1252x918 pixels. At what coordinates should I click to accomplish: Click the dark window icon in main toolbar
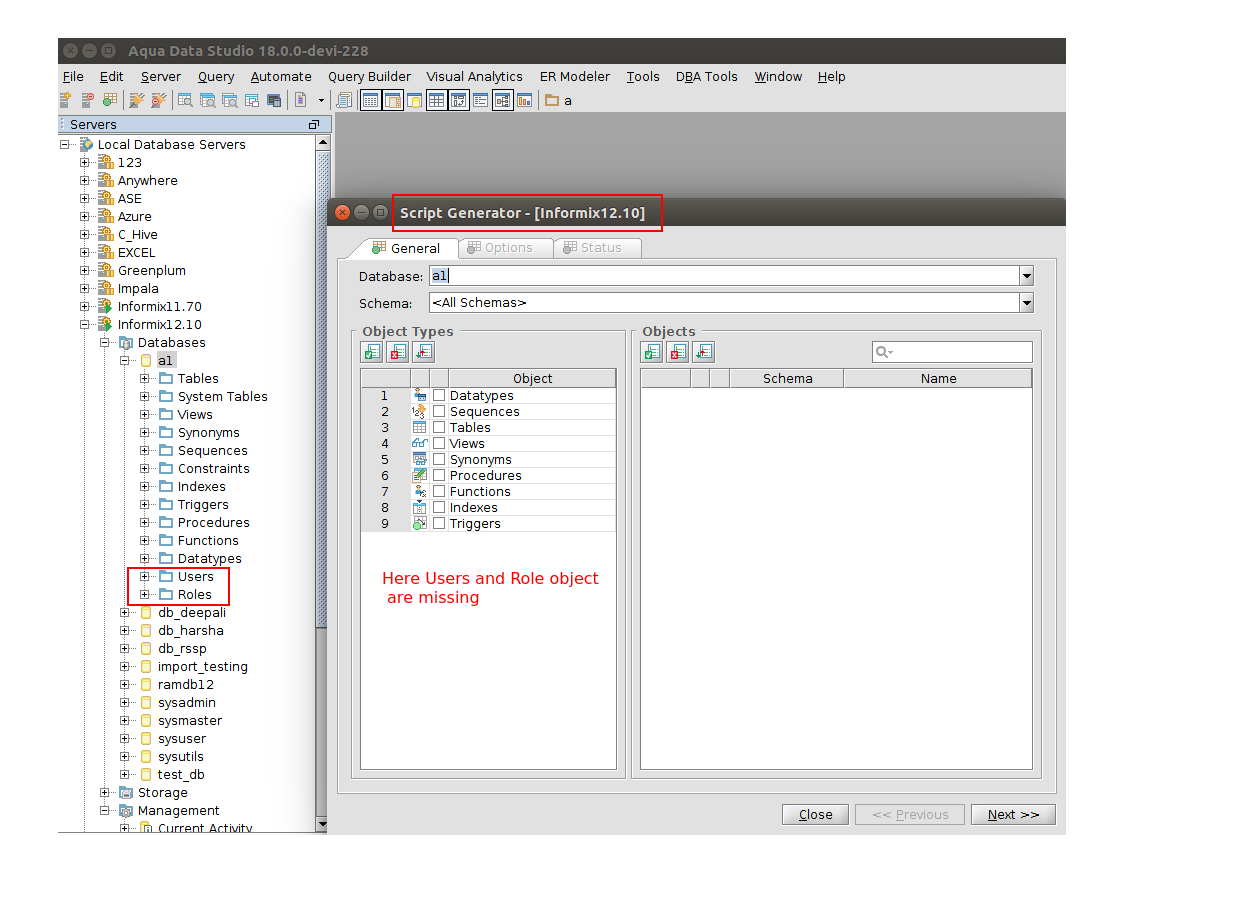click(x=274, y=100)
